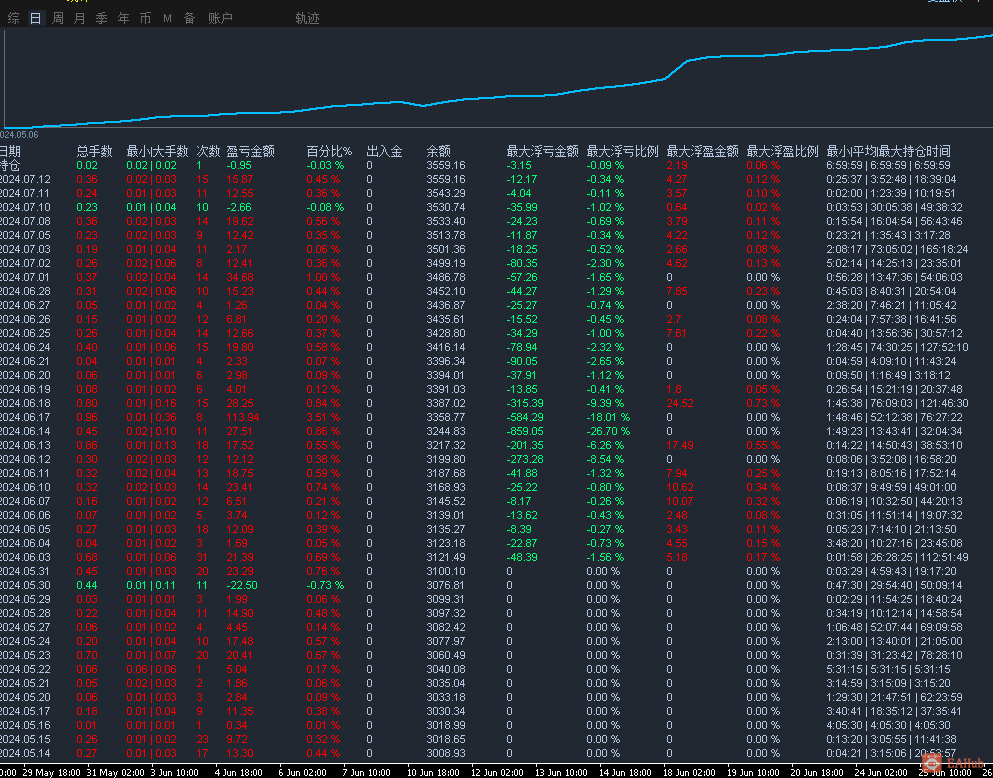Click the 次数 column header
993x778 pixels.
pos(208,151)
